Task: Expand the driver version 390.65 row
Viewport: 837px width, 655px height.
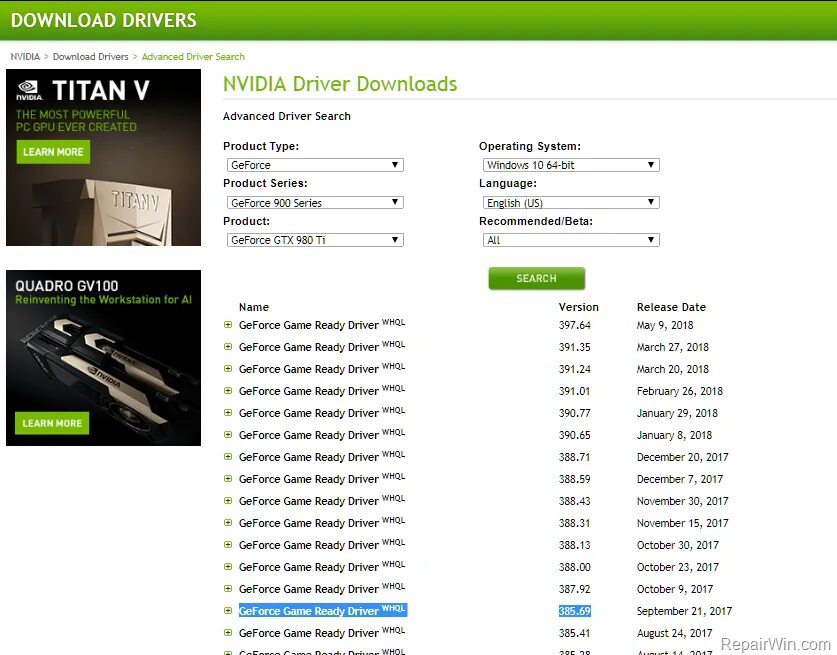Action: 228,435
